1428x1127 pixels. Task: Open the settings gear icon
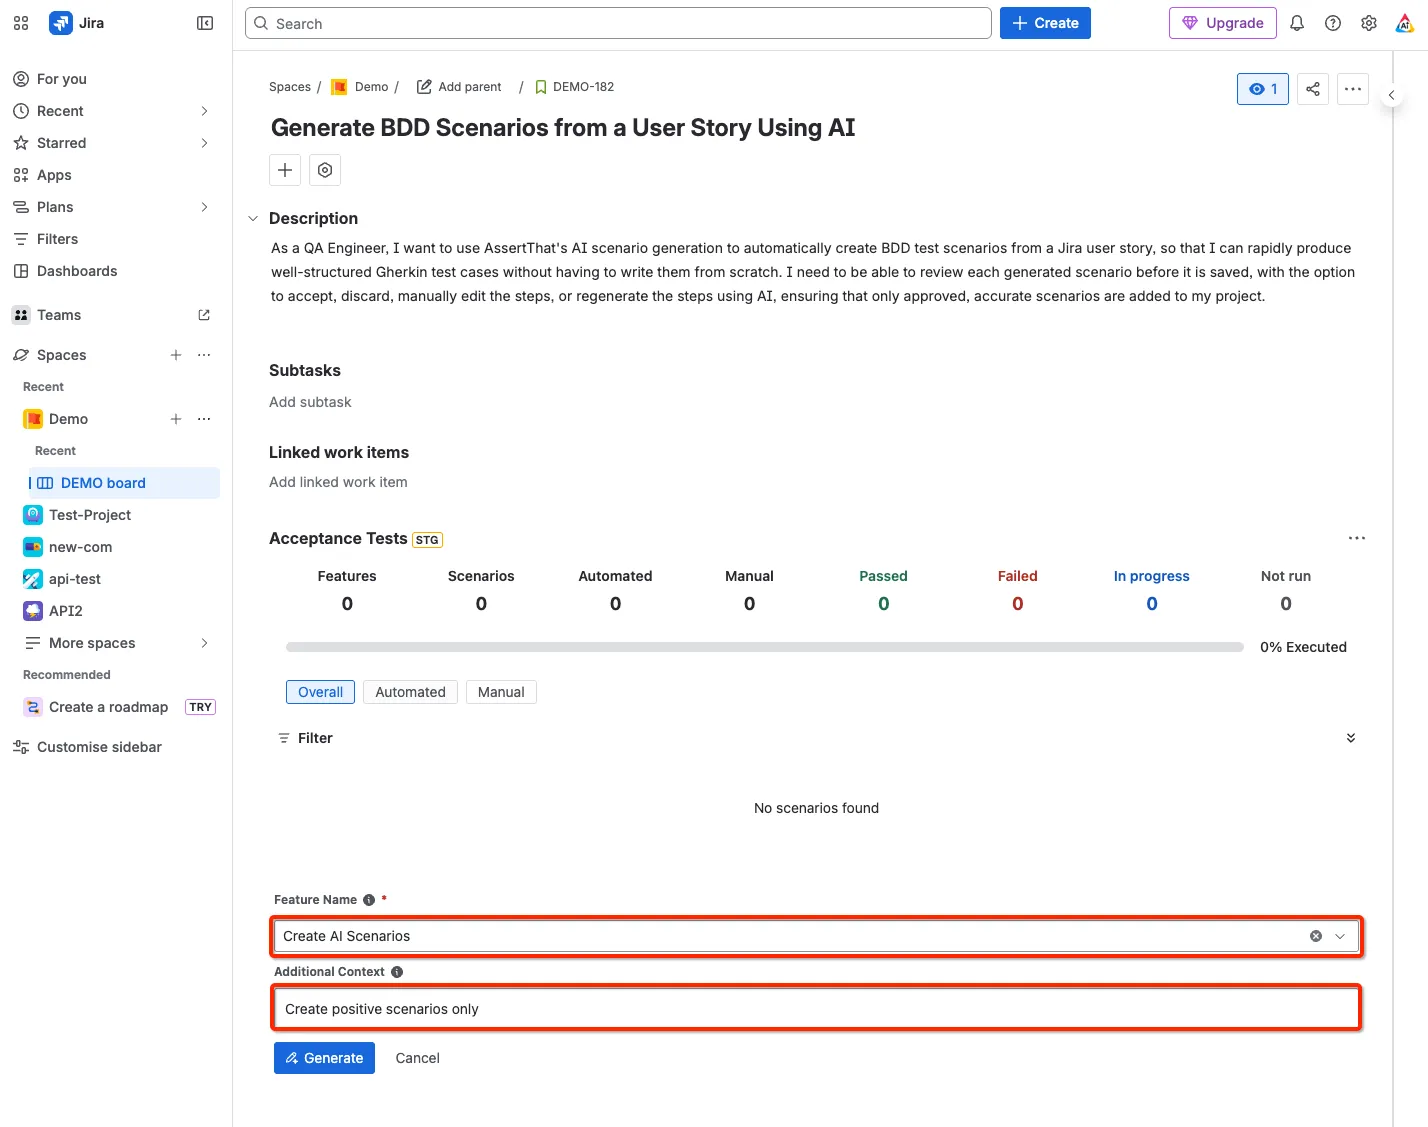coord(1369,23)
